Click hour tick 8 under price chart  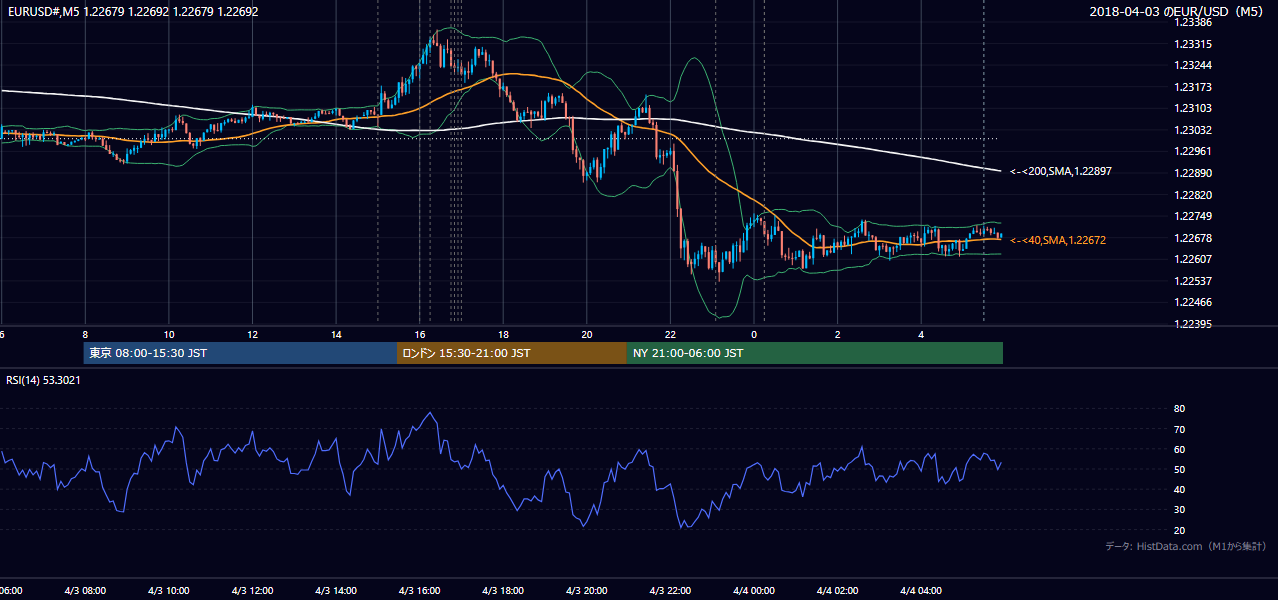pyautogui.click(x=85, y=334)
